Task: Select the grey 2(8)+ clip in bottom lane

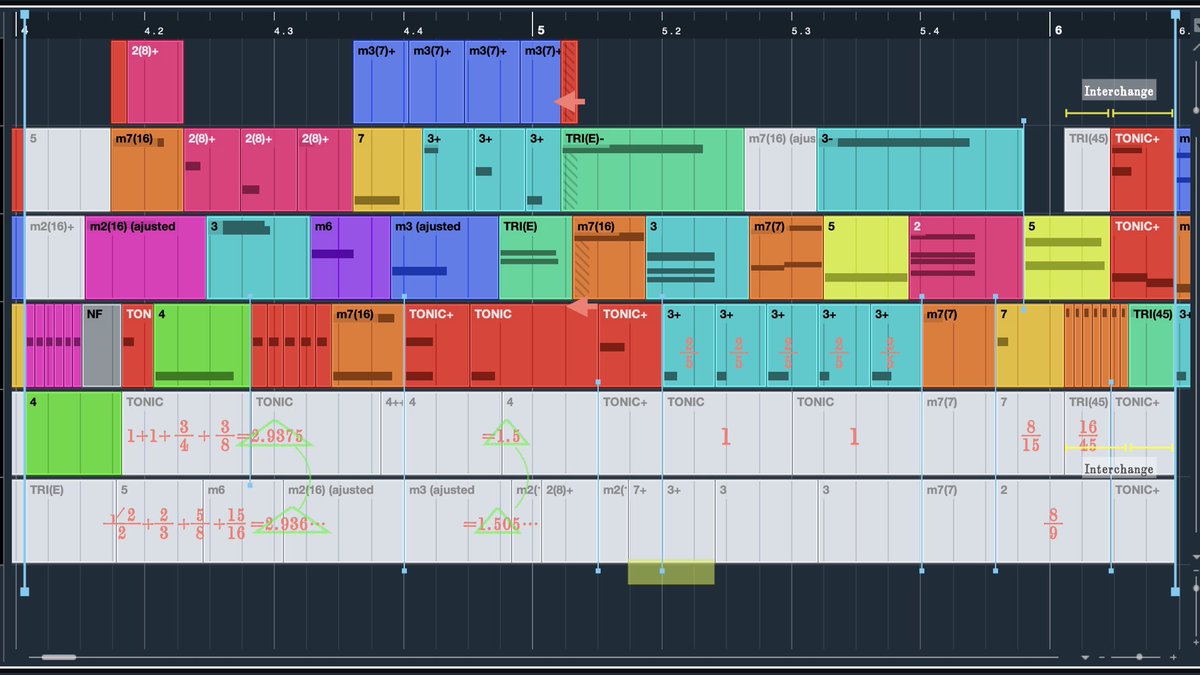Action: tap(570, 520)
